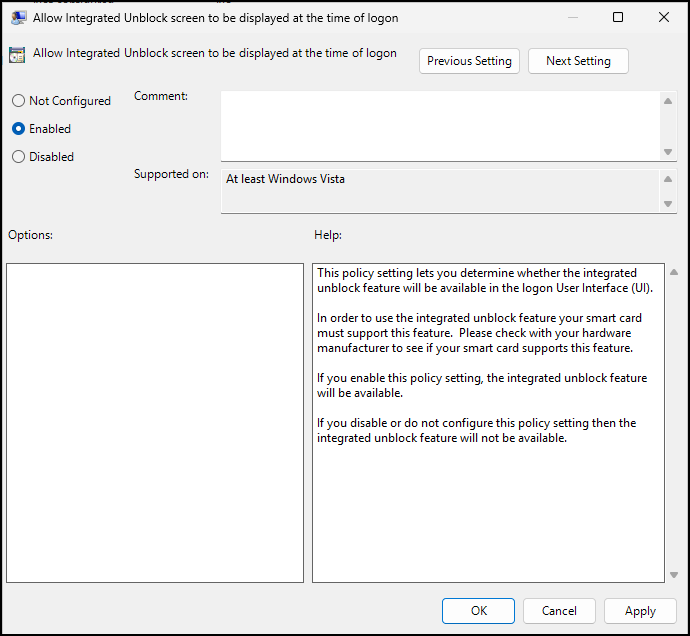690x636 pixels.
Task: Click the Supported on scroll up arrow
Action: (x=669, y=180)
